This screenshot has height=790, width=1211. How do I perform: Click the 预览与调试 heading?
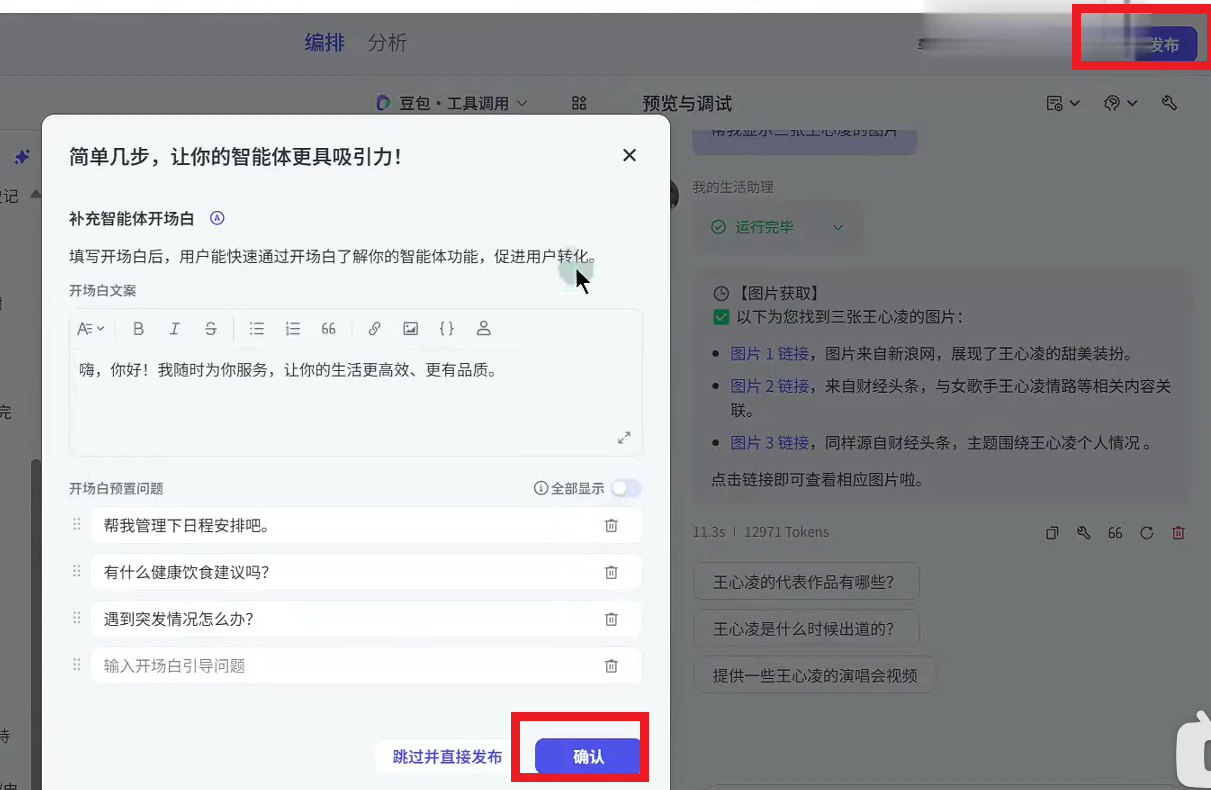click(687, 103)
